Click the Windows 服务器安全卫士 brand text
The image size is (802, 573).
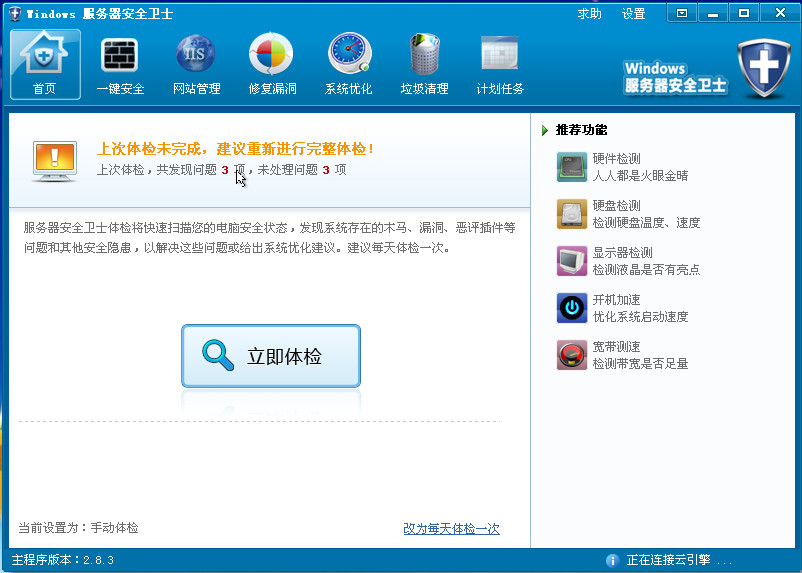pyautogui.click(x=675, y=77)
